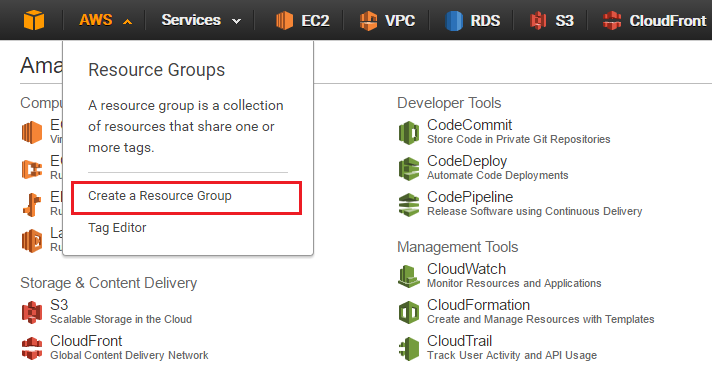Image resolution: width=712 pixels, height=369 pixels.
Task: Open the CodeCommit service link
Action: pos(470,124)
